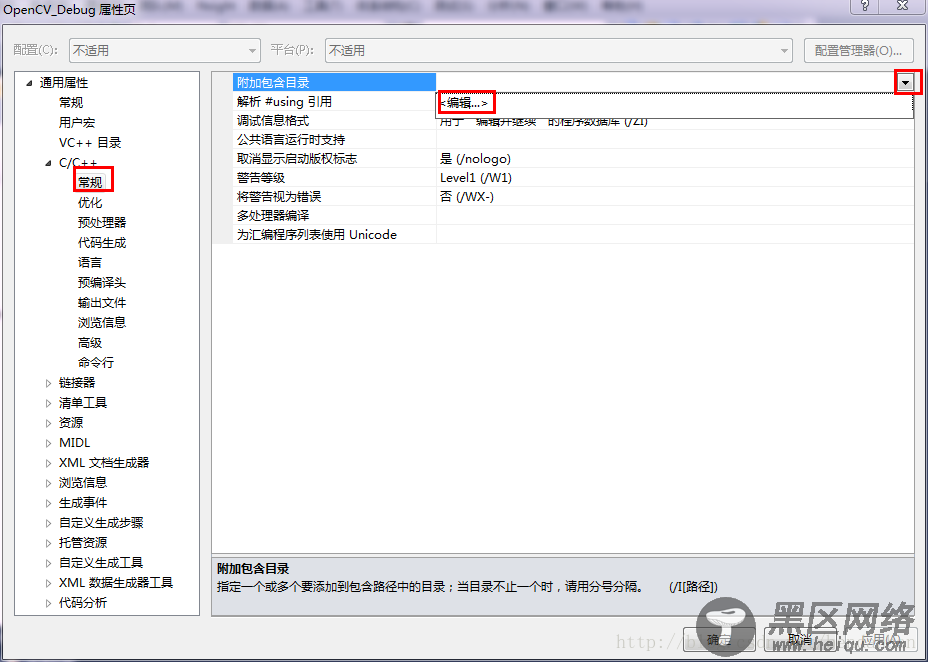928x662 pixels.
Task: Expand the 托管资源 node
Action: [49, 543]
